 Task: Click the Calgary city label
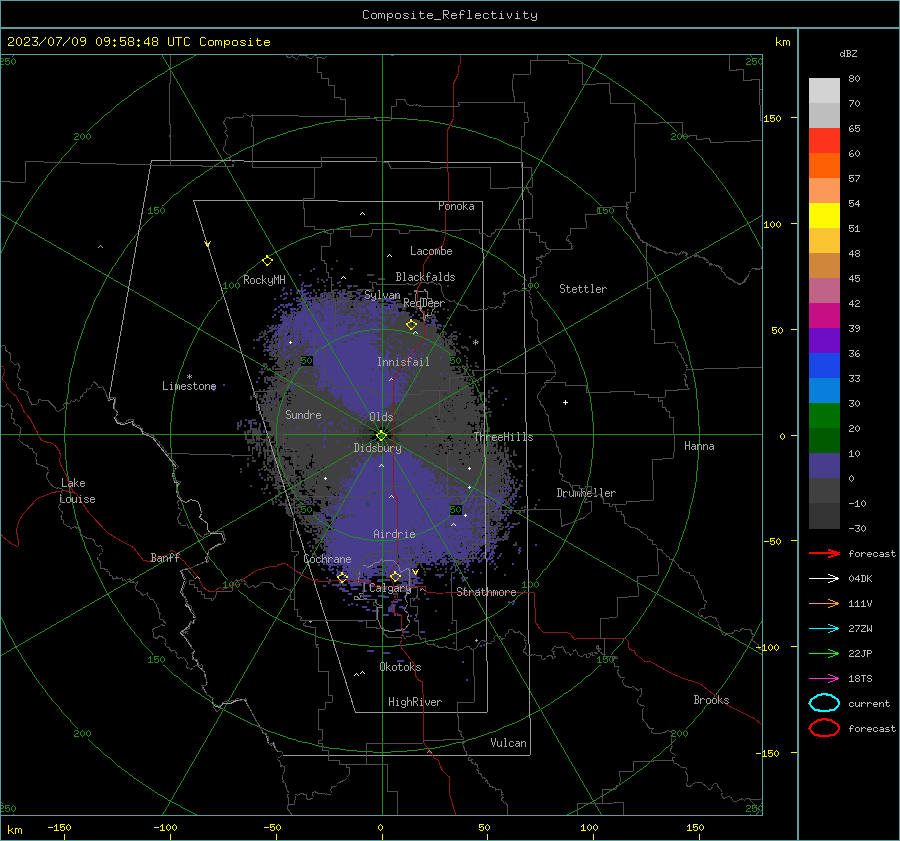click(390, 588)
